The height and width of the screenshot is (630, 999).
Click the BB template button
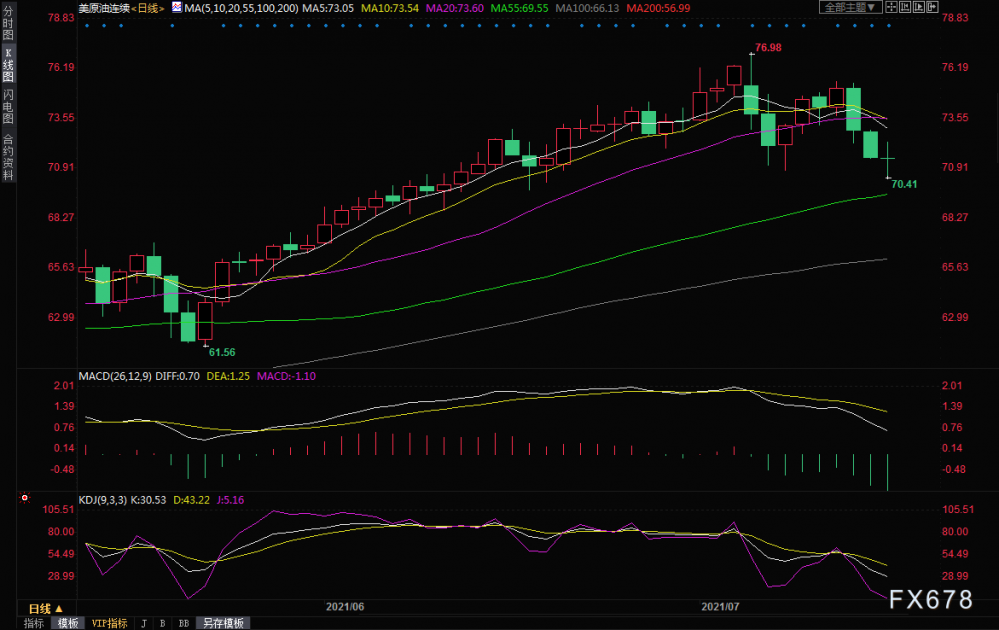(x=184, y=623)
